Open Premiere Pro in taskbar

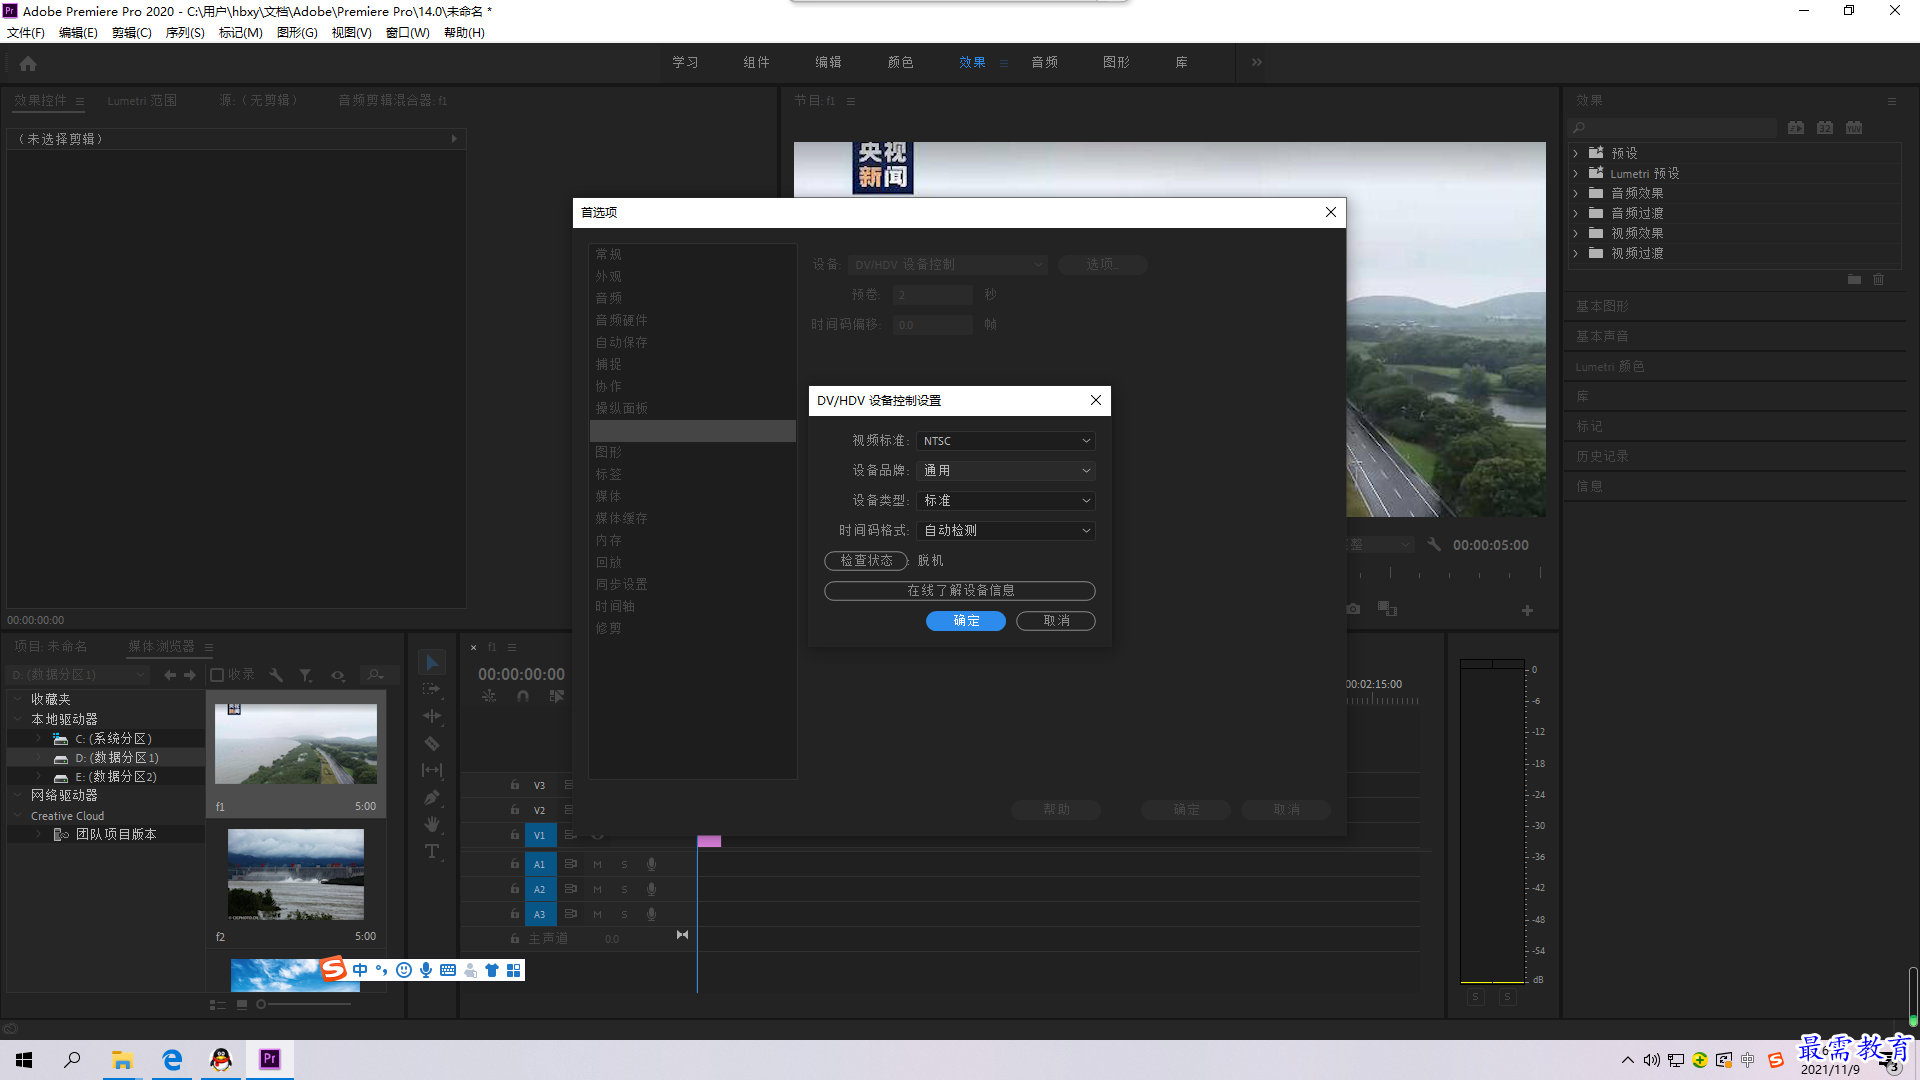(270, 1059)
